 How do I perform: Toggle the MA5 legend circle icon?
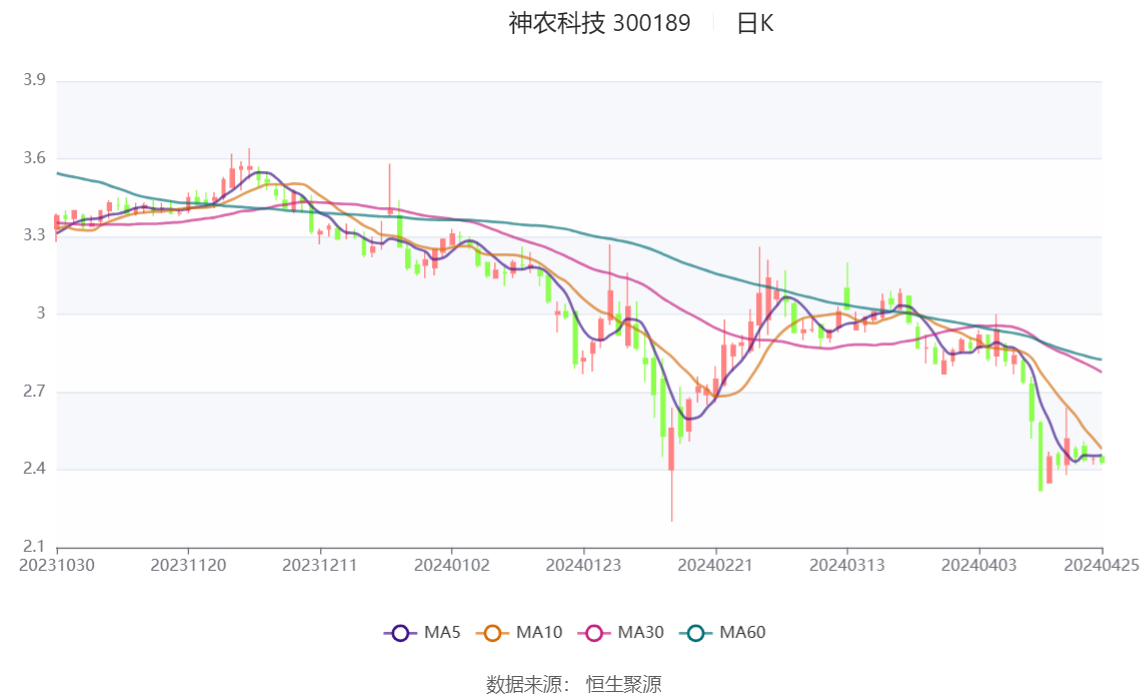pyautogui.click(x=400, y=633)
